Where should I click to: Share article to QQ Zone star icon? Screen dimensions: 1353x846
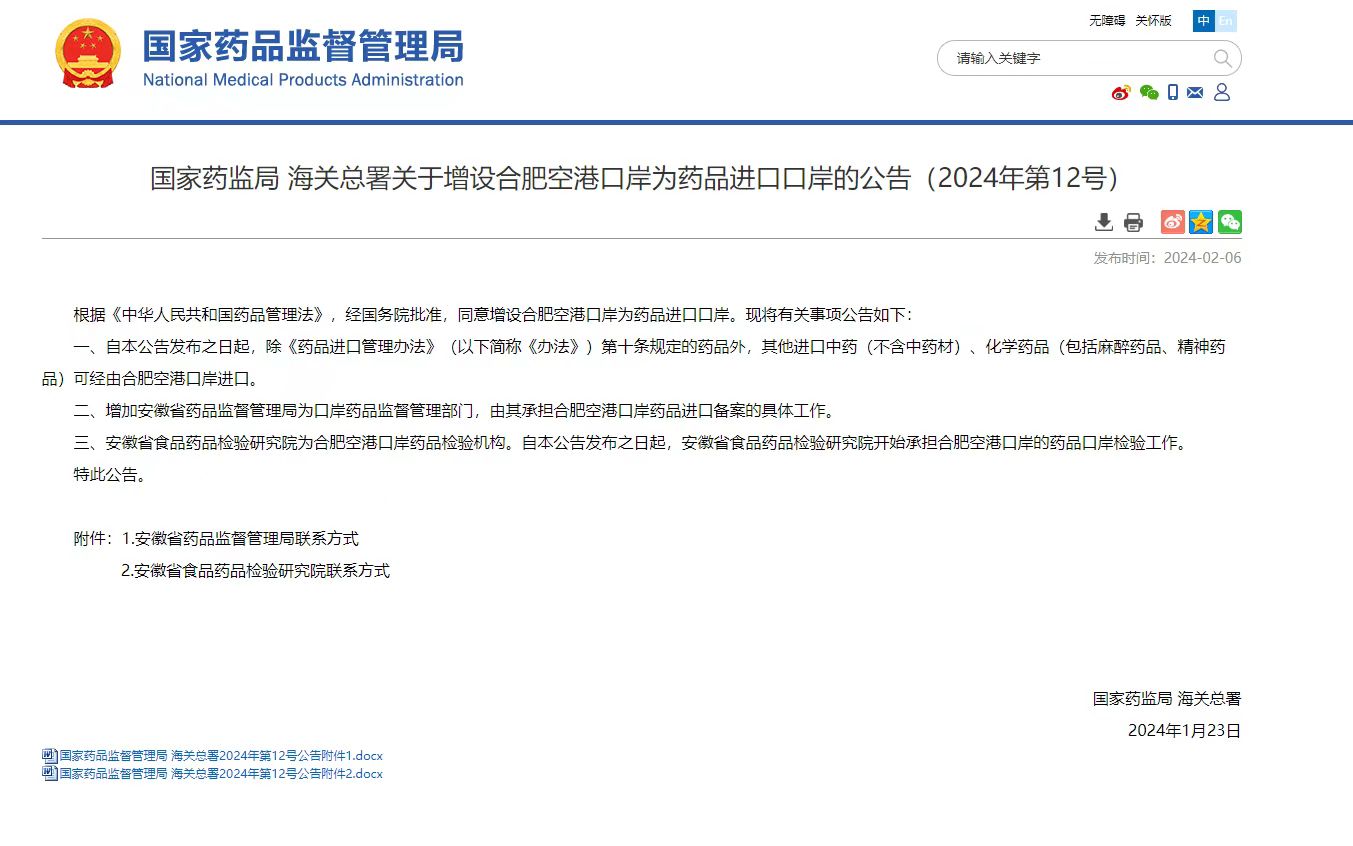tap(1201, 222)
